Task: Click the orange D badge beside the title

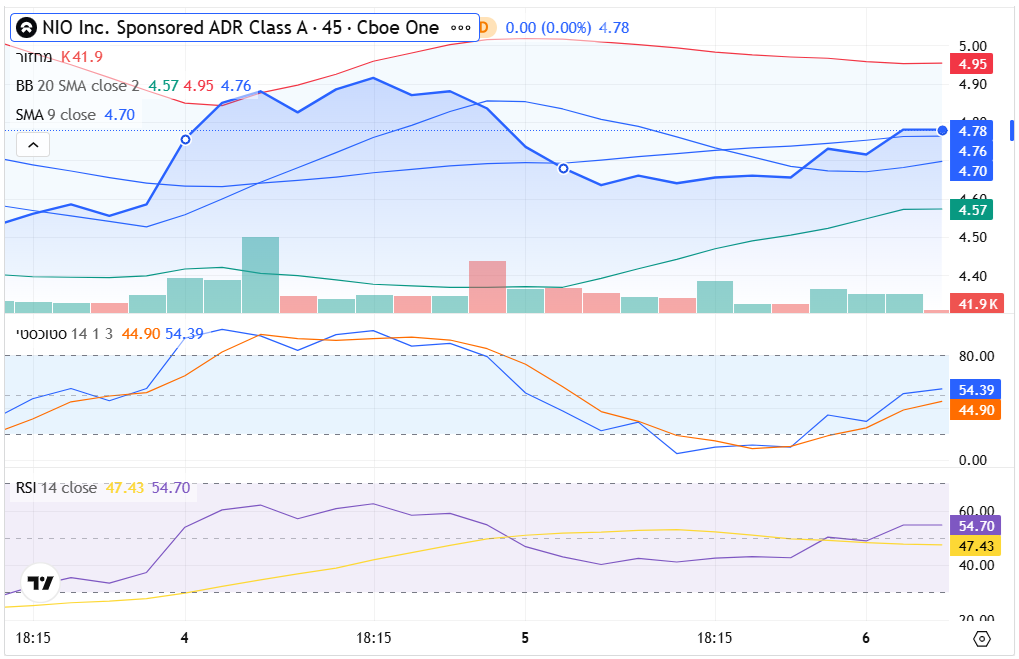Action: click(x=482, y=28)
